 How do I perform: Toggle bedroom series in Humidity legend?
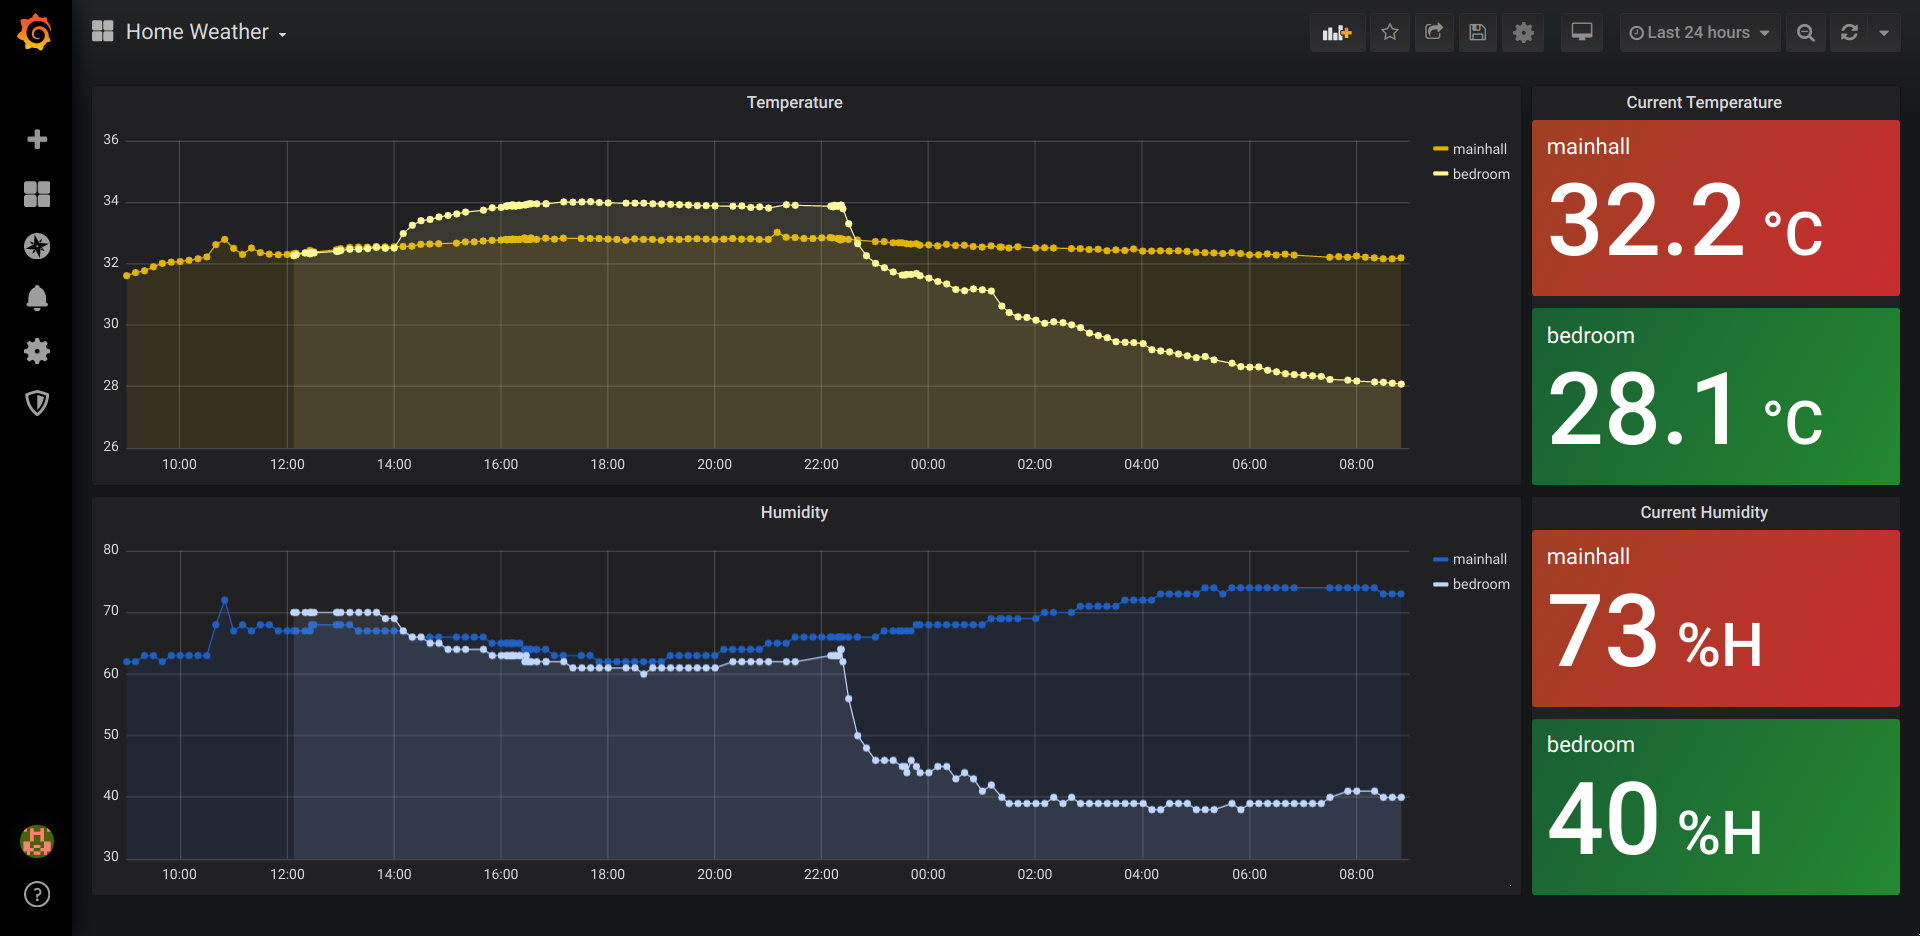(x=1481, y=584)
